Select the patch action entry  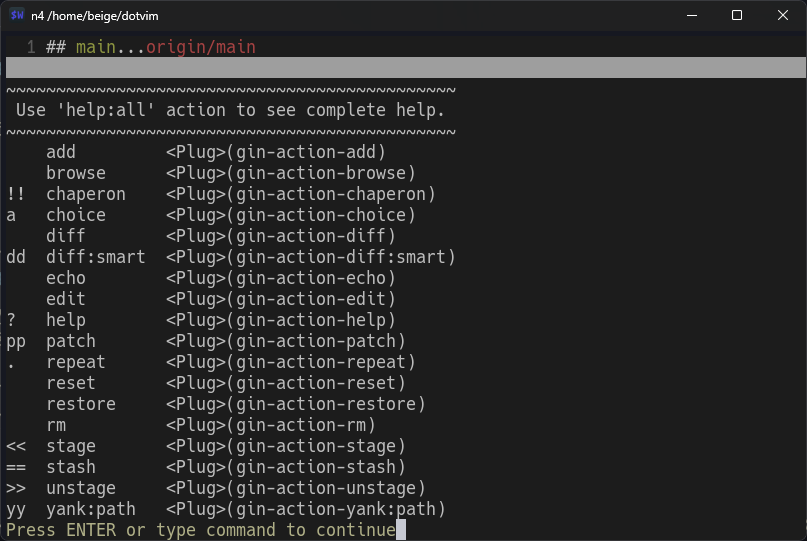[71, 341]
